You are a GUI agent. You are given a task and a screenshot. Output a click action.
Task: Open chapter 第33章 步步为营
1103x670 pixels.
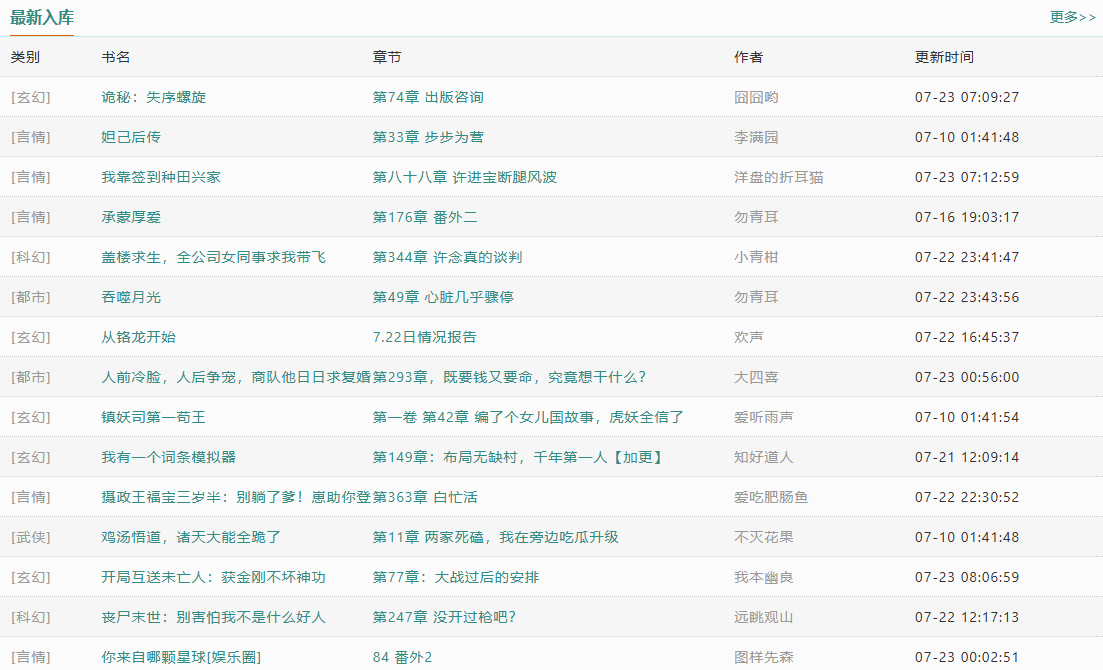click(428, 137)
